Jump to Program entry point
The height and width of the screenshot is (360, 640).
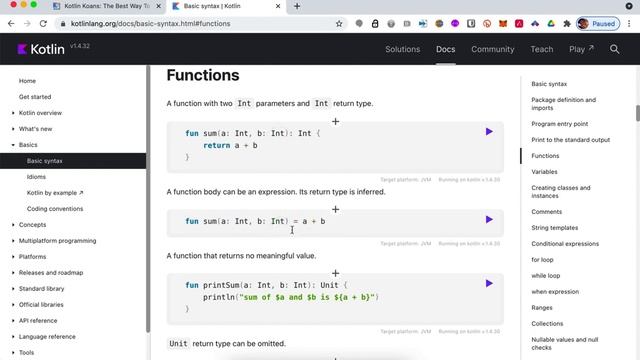pos(560,124)
